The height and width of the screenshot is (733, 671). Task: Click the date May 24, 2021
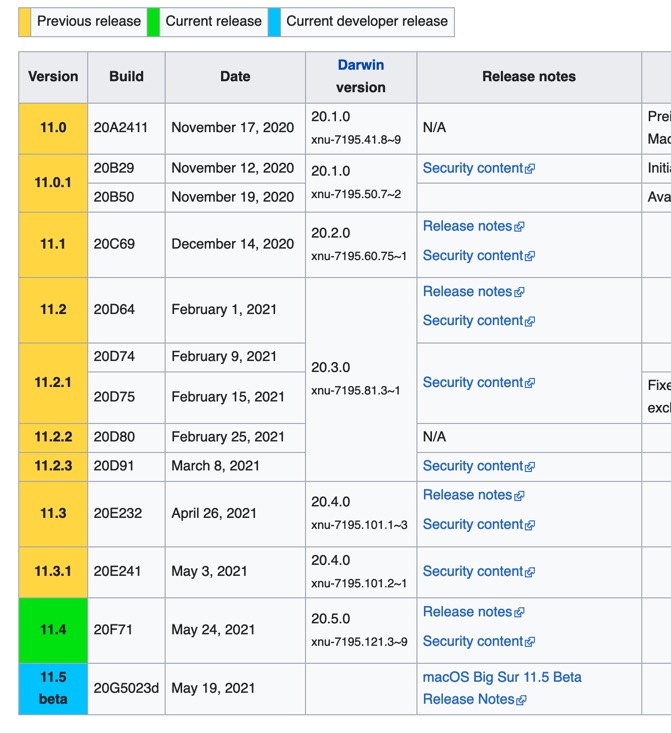coord(213,630)
